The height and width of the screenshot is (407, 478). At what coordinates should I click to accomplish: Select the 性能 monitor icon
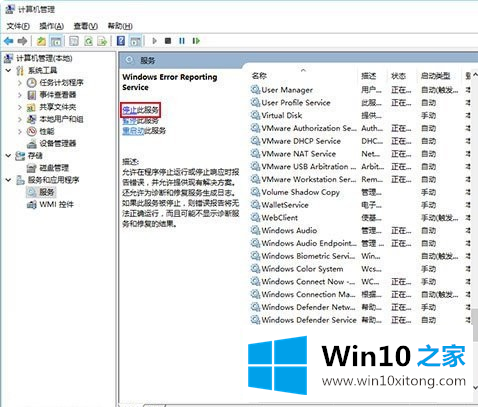pos(31,131)
